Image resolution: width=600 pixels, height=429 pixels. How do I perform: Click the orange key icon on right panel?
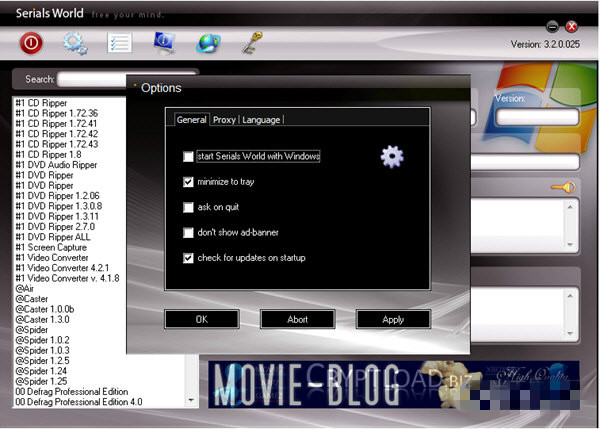pyautogui.click(x=564, y=187)
